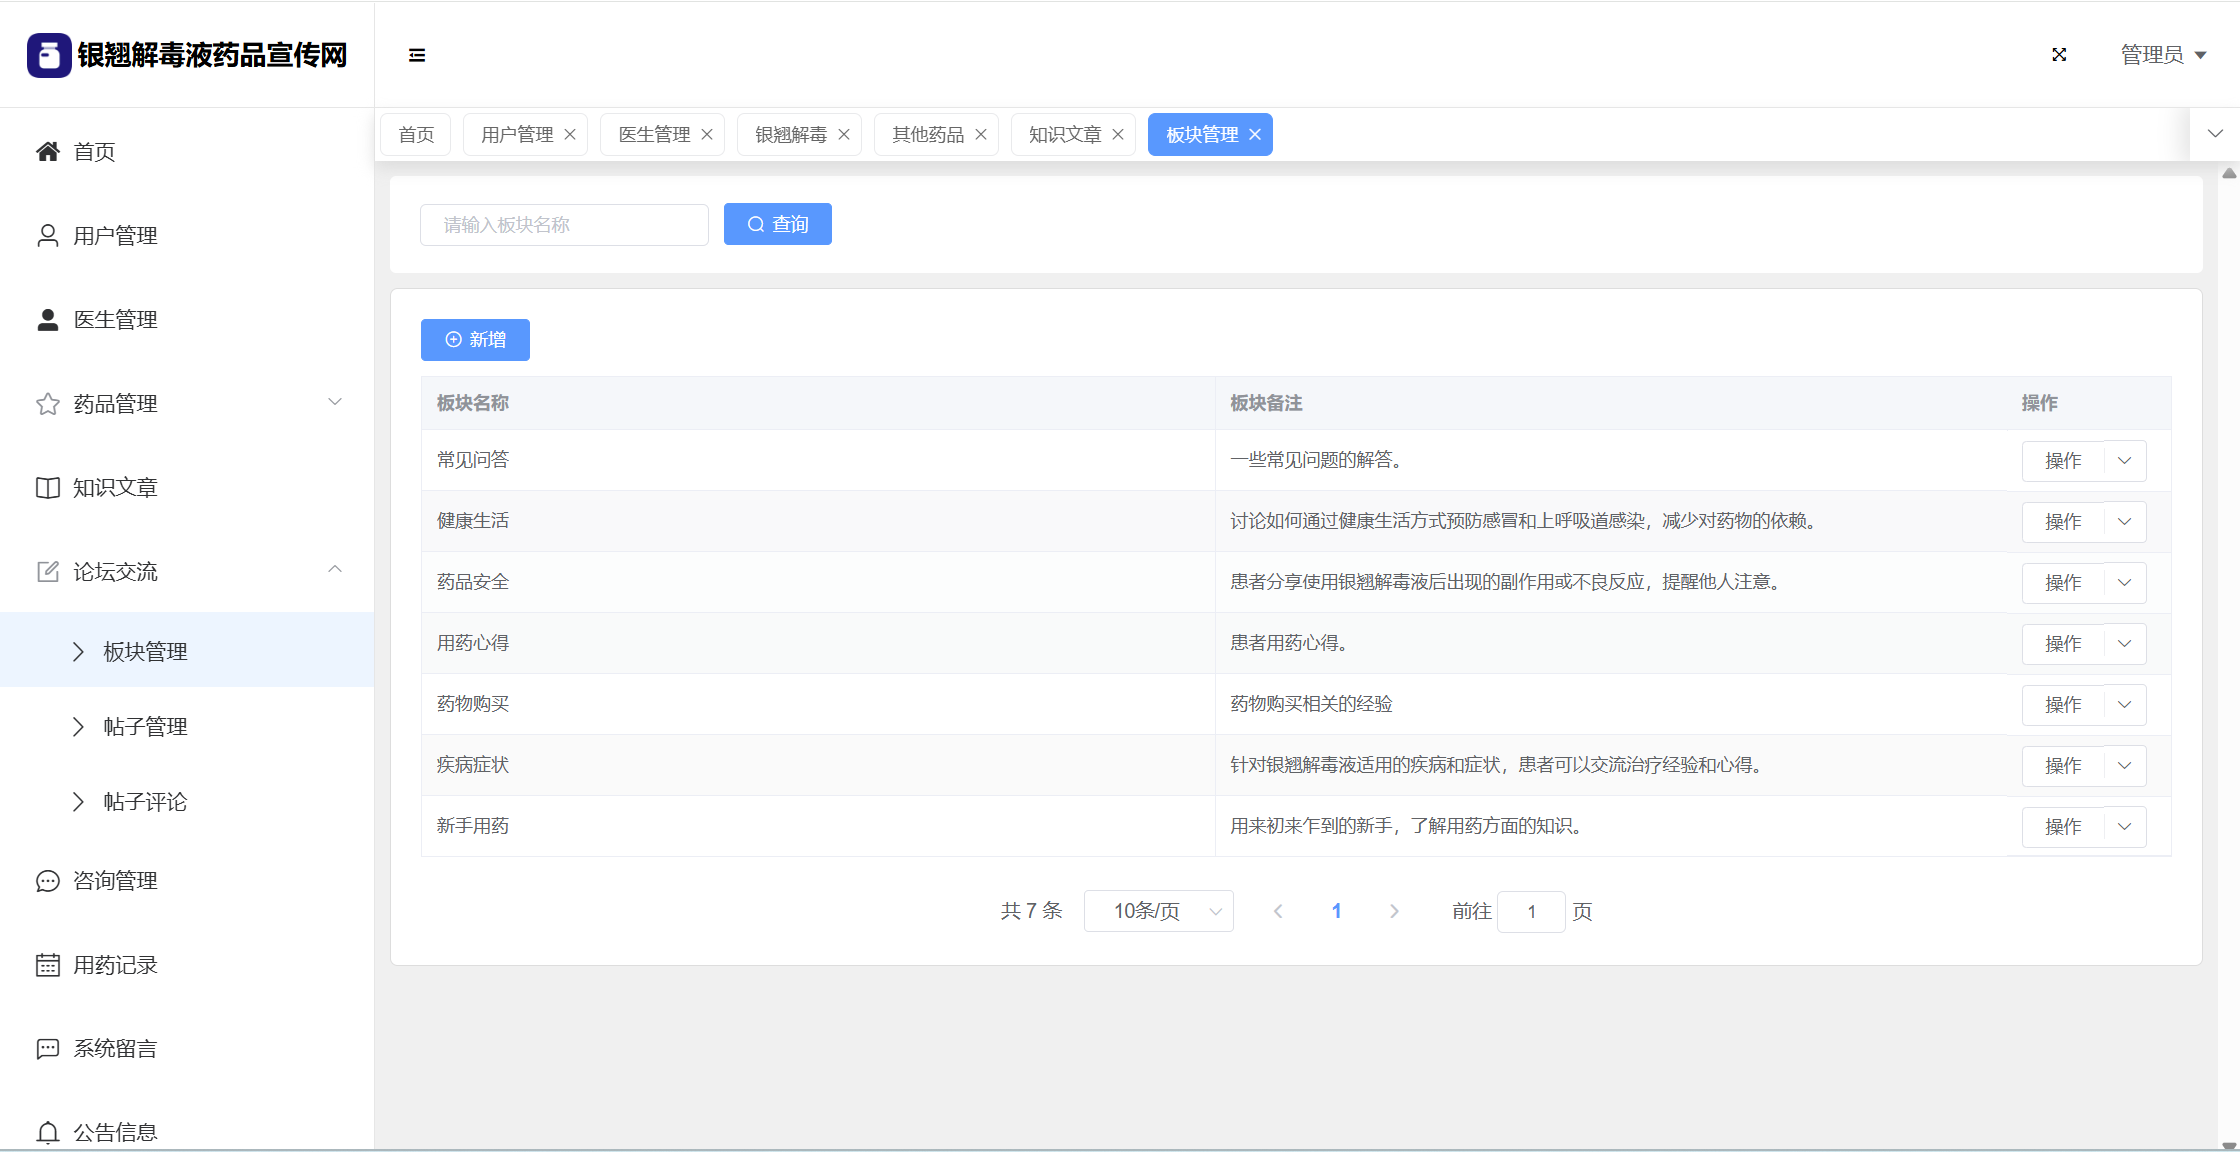Close the 知识文章 tab
Viewport: 2240px width, 1152px height.
pos(1118,135)
